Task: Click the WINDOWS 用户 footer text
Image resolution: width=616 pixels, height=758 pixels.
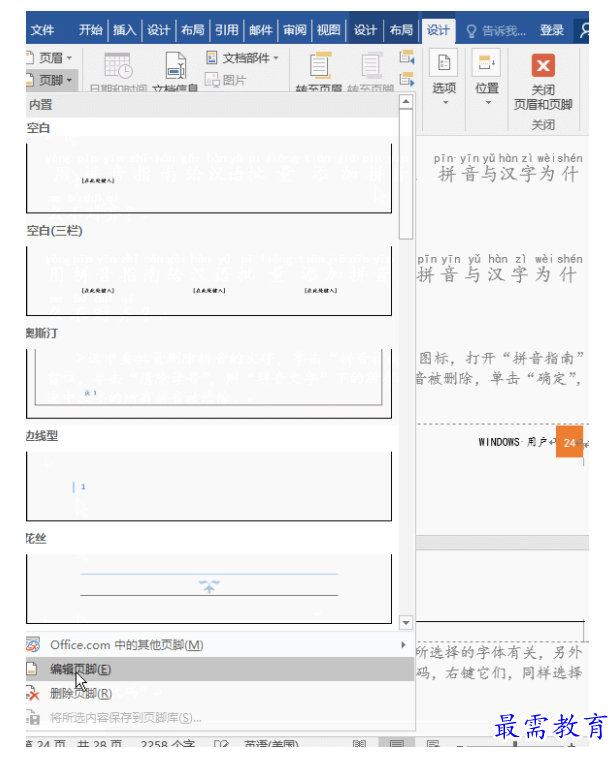Action: pos(513,442)
